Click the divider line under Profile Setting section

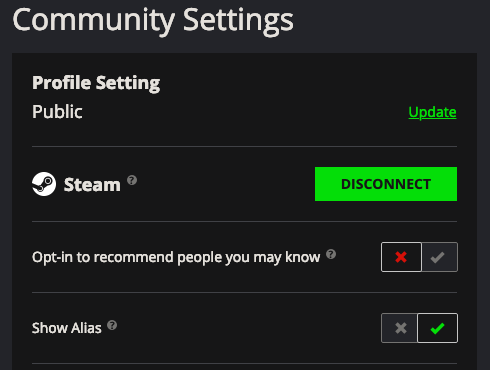[x=244, y=146]
